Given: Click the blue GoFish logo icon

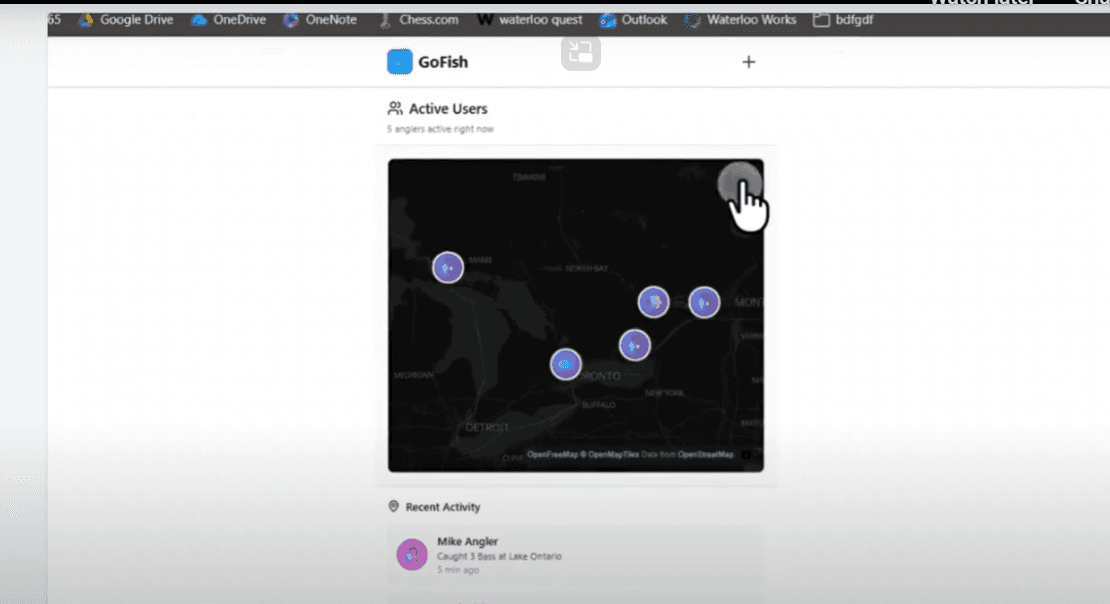Looking at the screenshot, I should (399, 62).
